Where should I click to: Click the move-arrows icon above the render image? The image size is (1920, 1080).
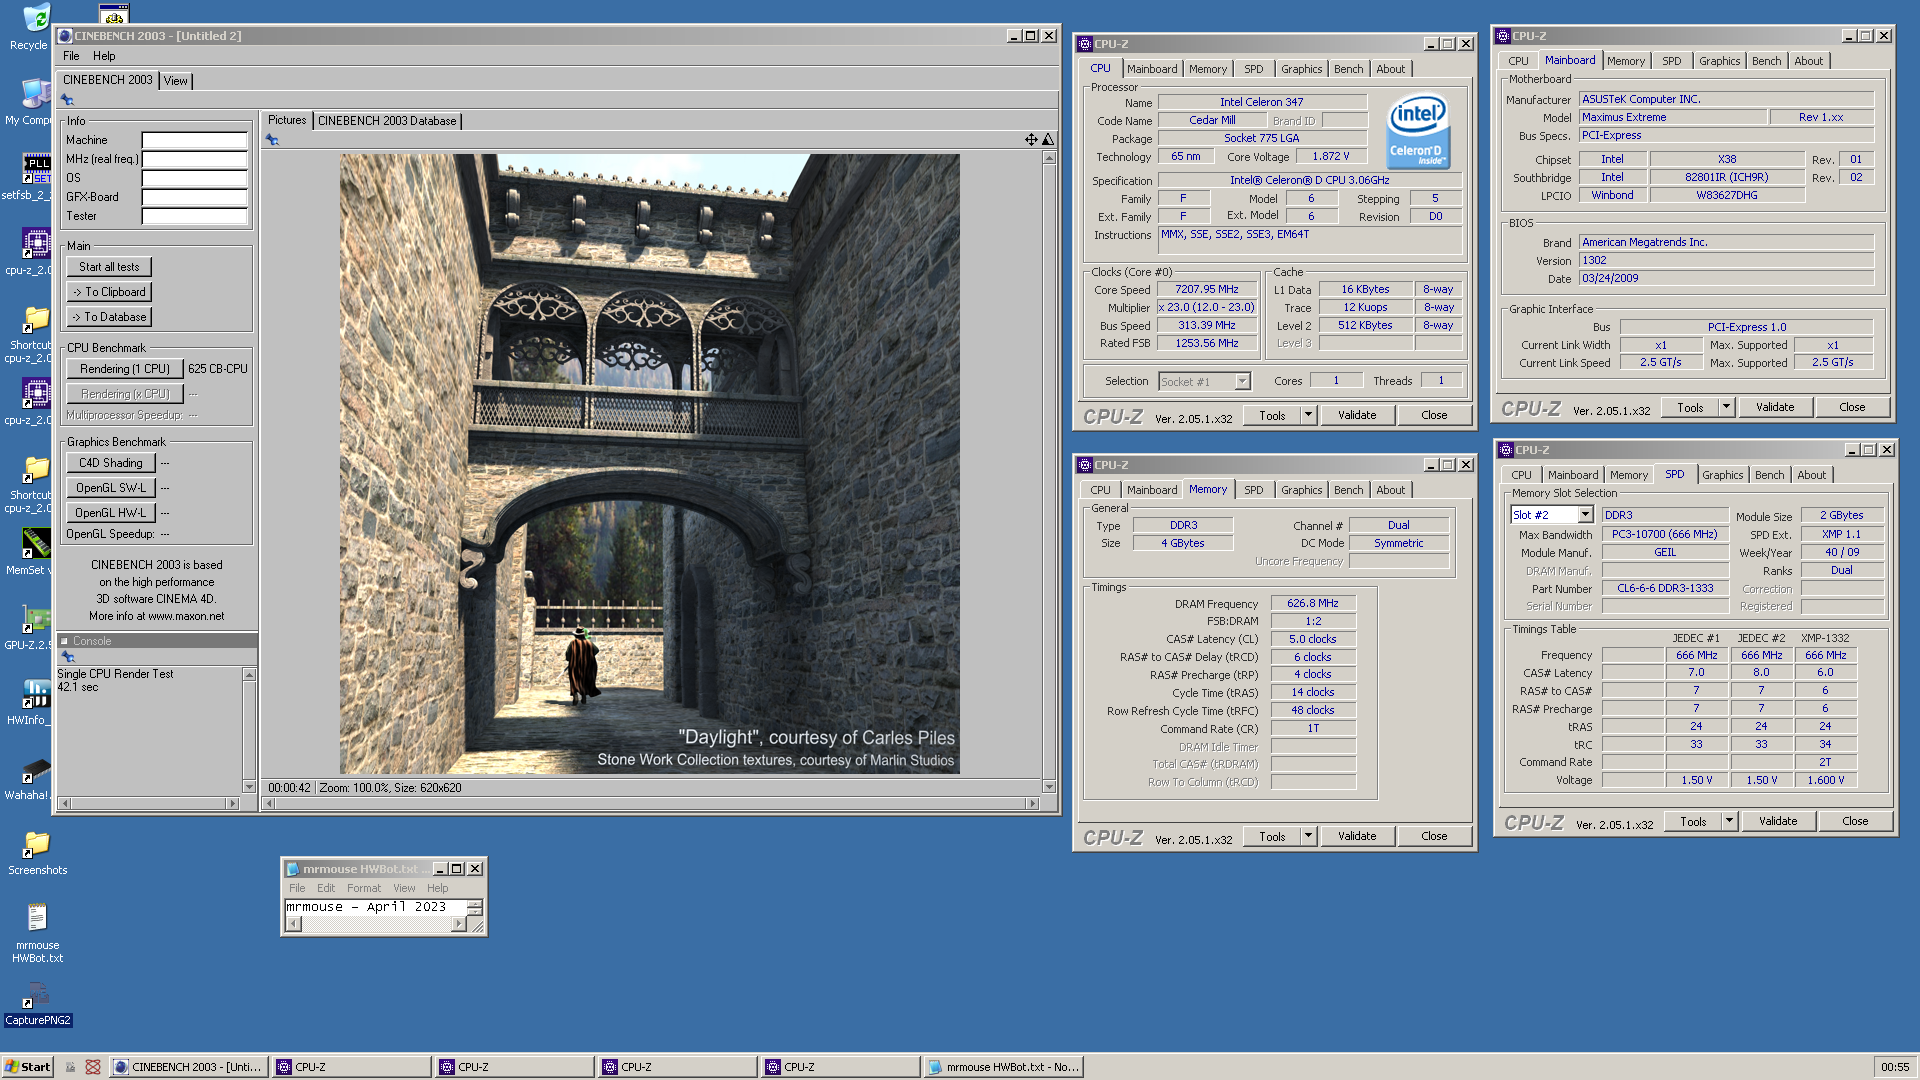(1031, 140)
